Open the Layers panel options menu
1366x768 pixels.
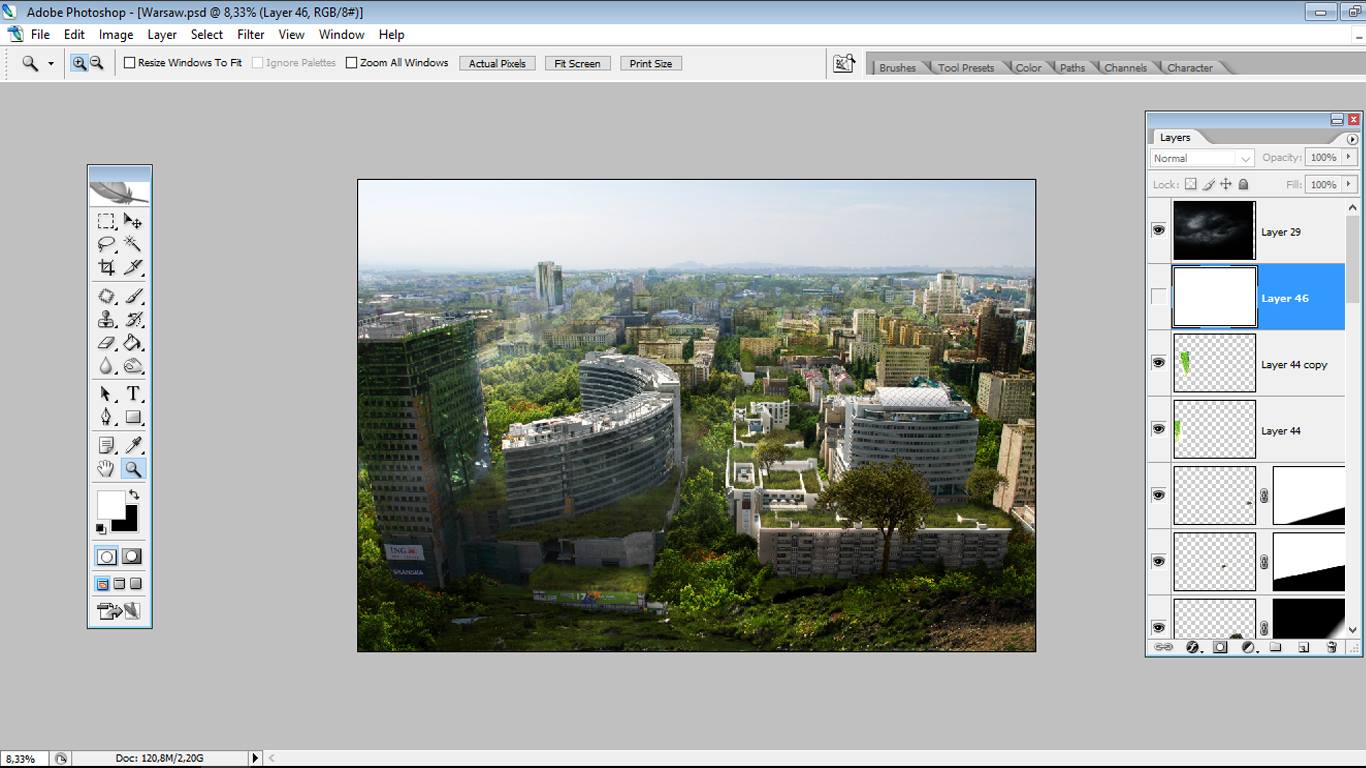click(x=1352, y=139)
